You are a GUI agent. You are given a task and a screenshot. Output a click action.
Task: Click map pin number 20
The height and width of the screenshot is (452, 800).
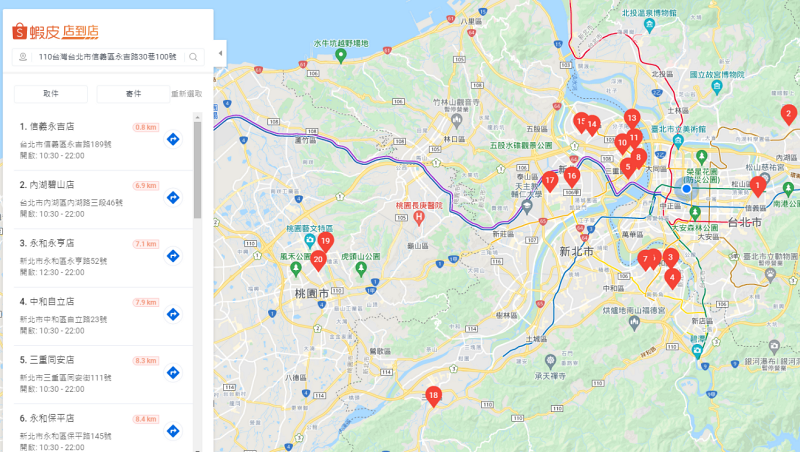click(x=318, y=261)
